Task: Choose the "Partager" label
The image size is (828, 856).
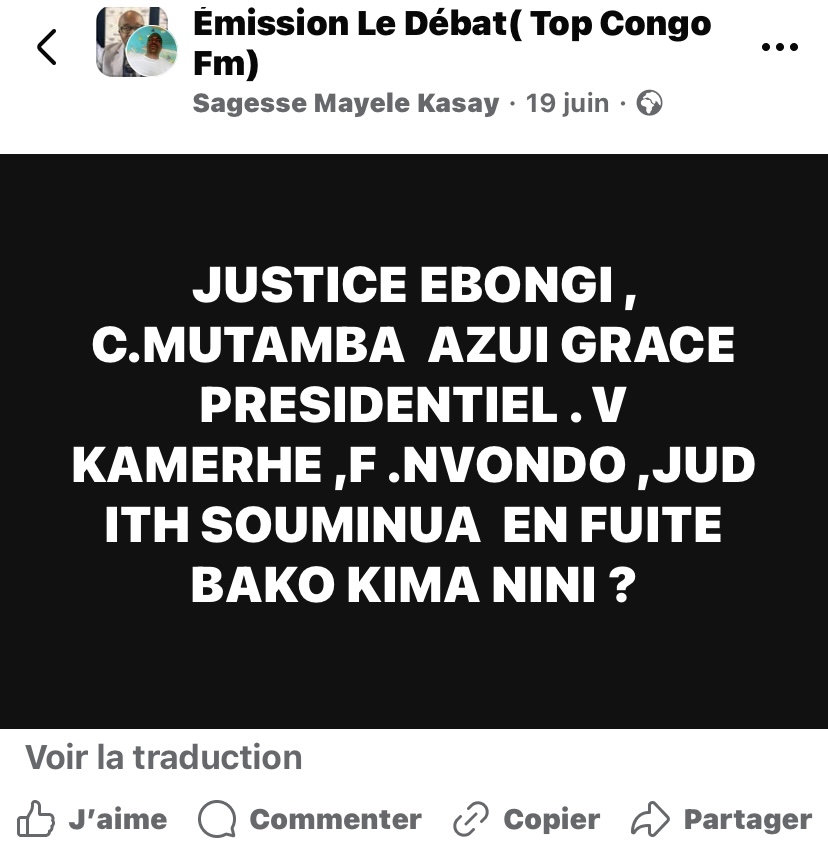Action: pyautogui.click(x=747, y=820)
